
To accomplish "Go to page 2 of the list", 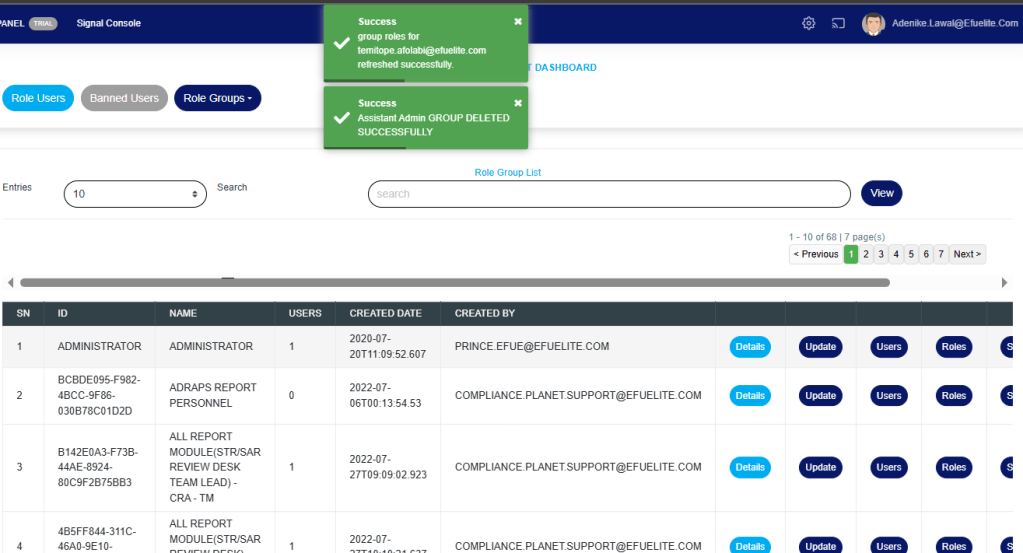I will (x=866, y=254).
